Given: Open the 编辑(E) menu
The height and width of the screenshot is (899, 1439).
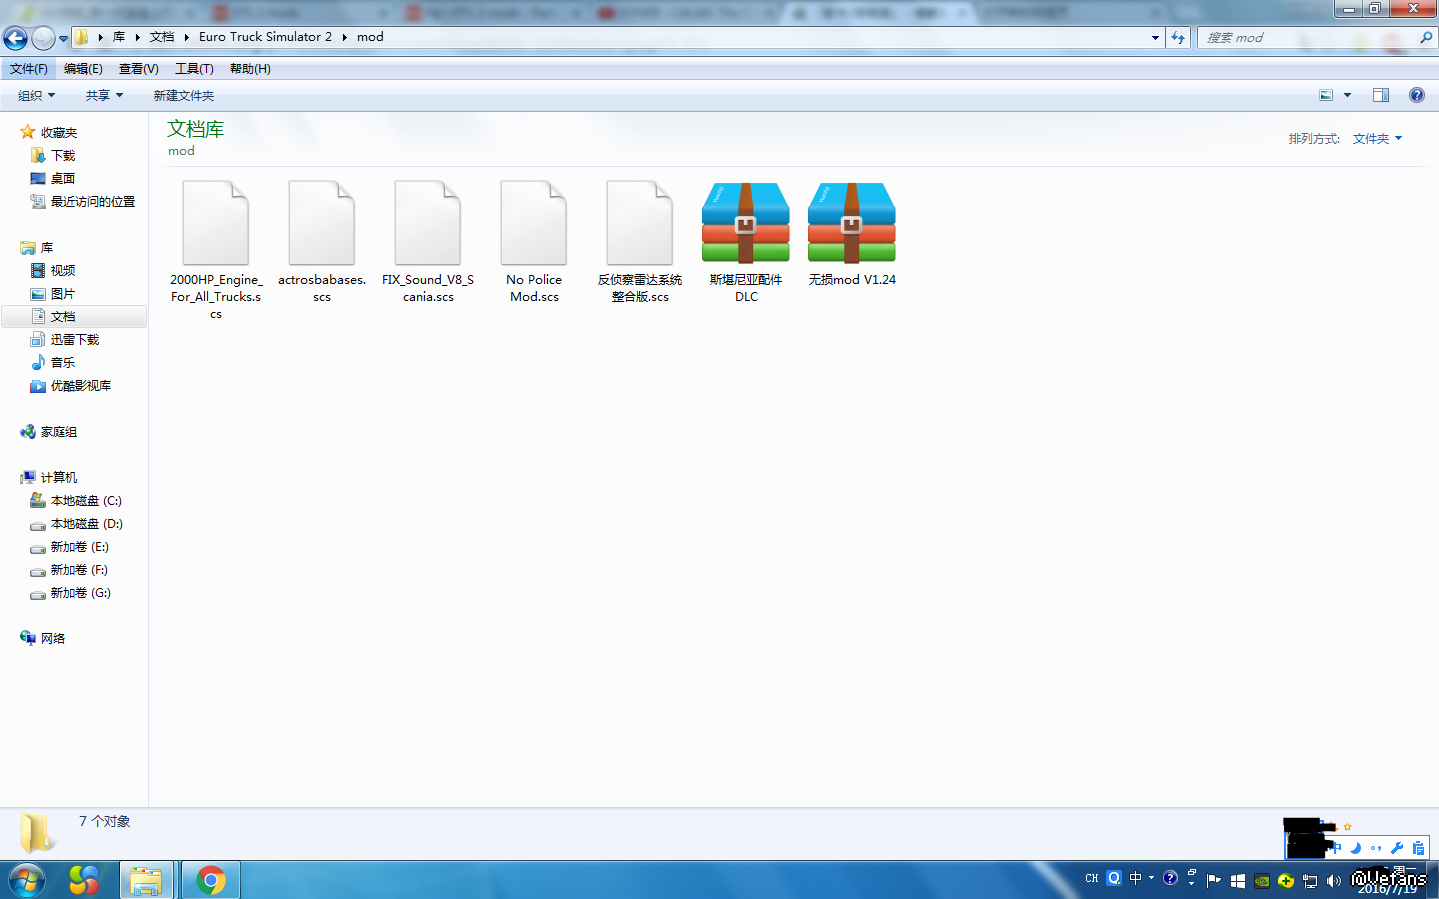Looking at the screenshot, I should [x=83, y=69].
